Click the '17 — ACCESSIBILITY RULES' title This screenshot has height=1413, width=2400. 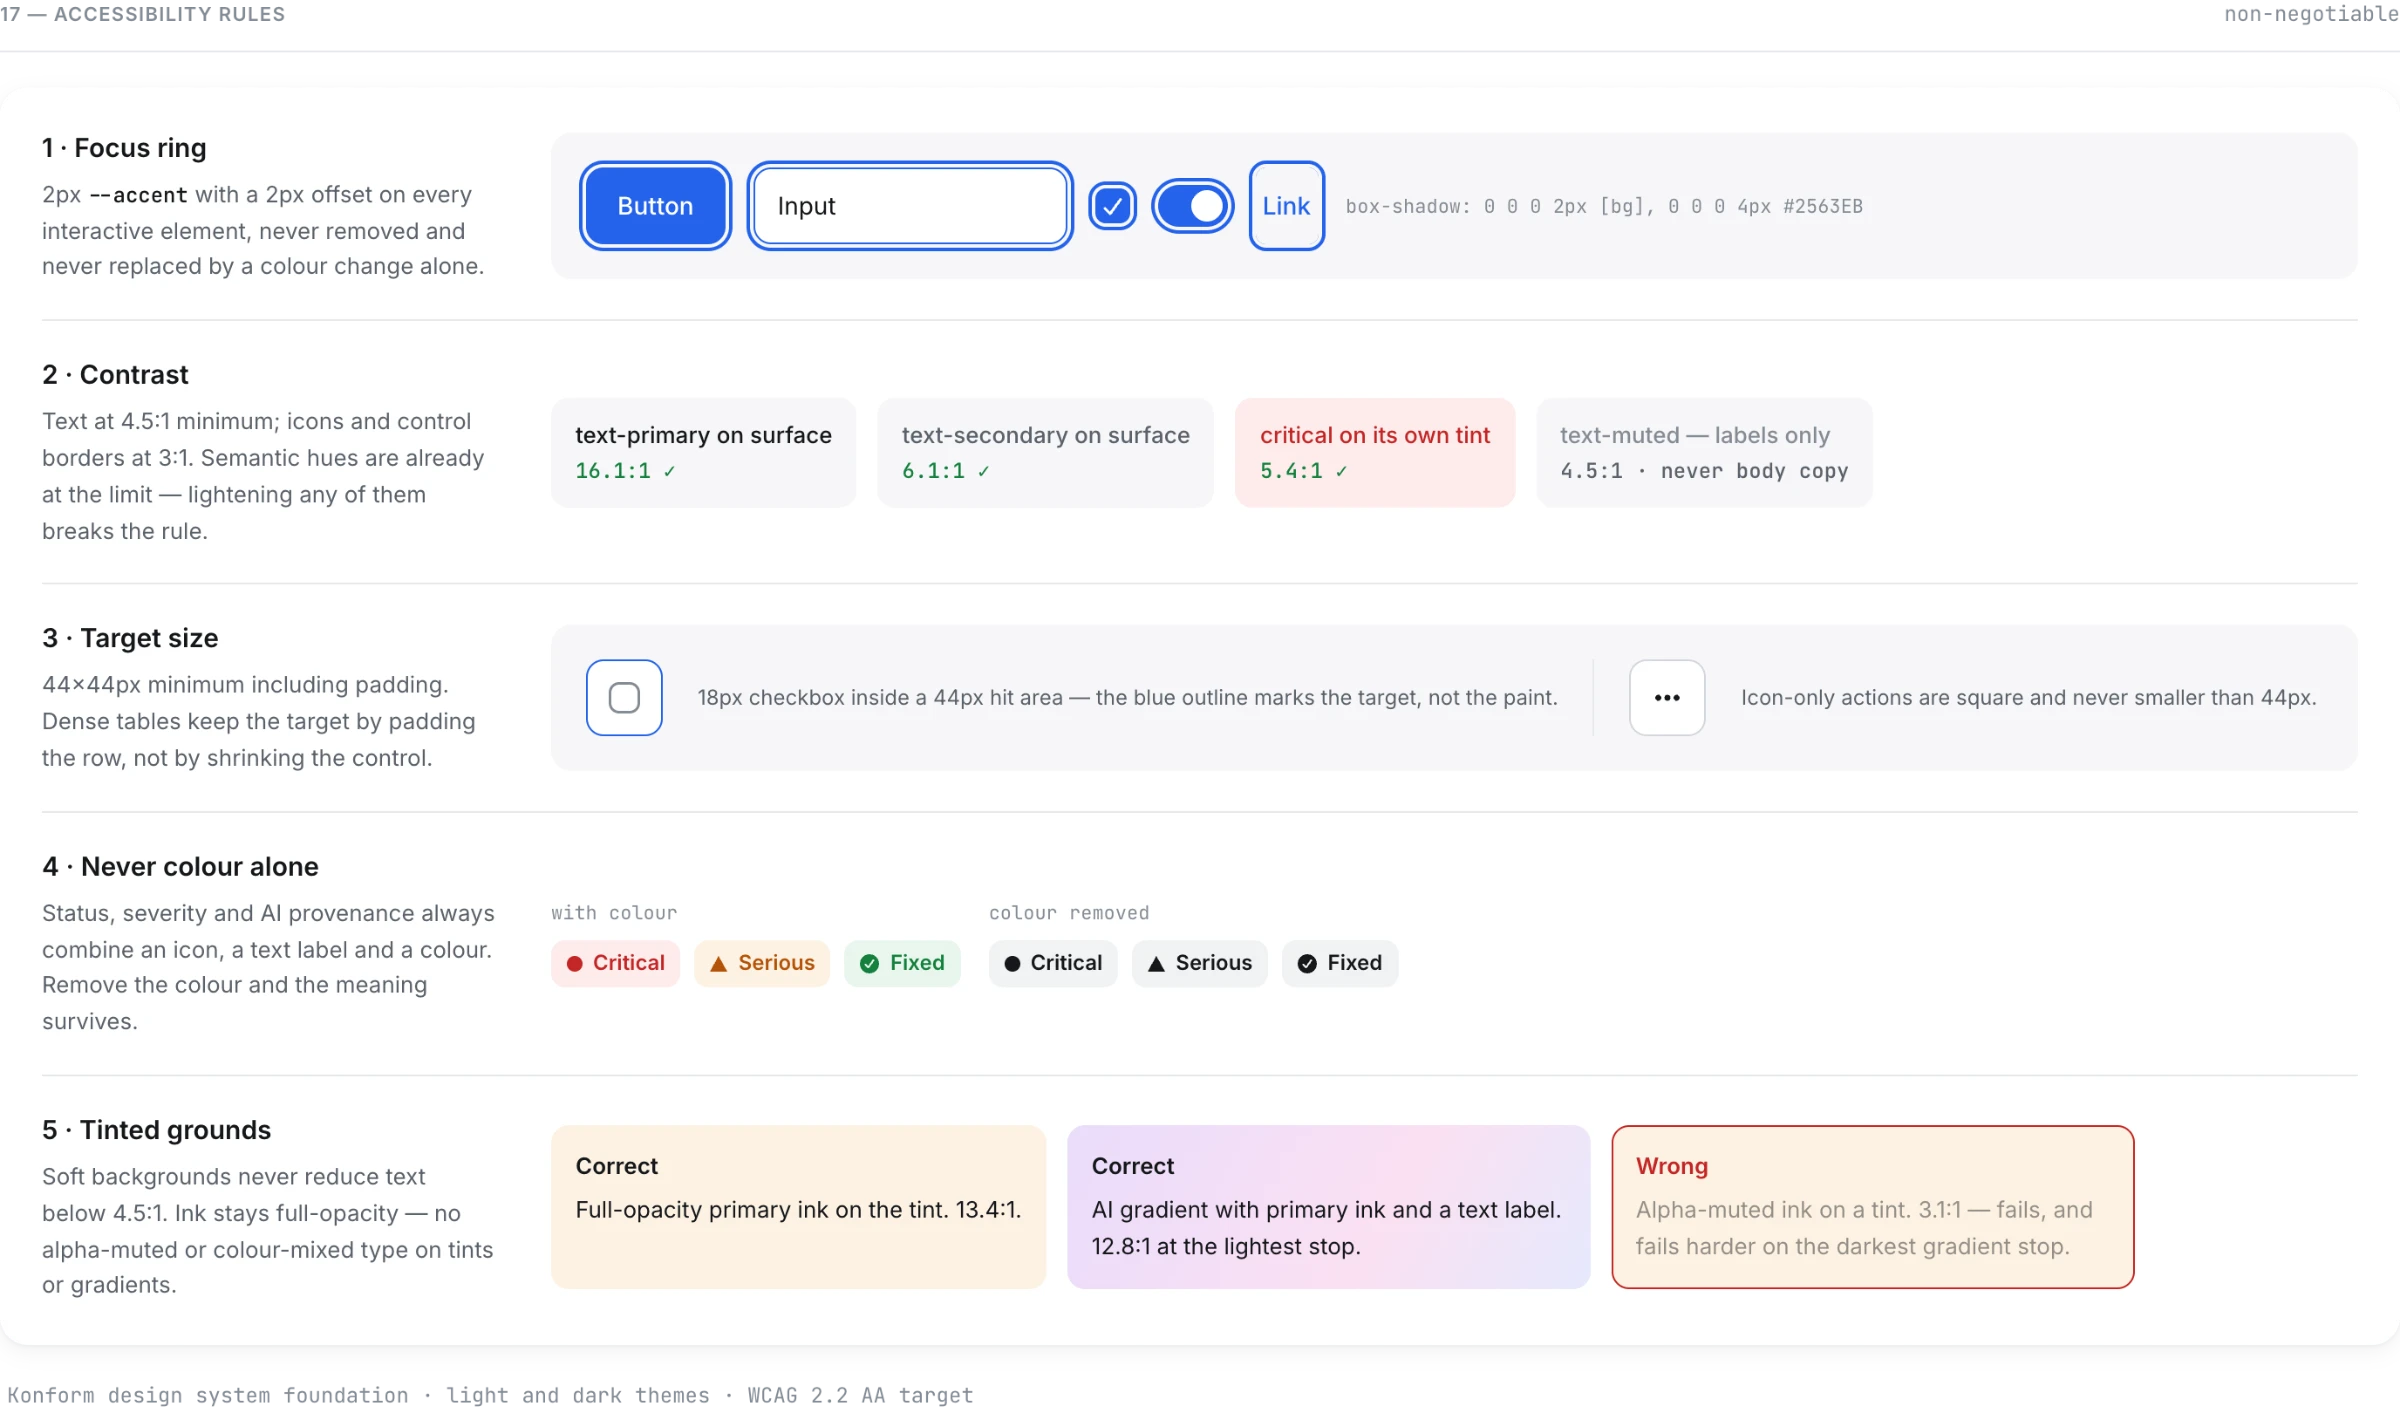pos(143,14)
